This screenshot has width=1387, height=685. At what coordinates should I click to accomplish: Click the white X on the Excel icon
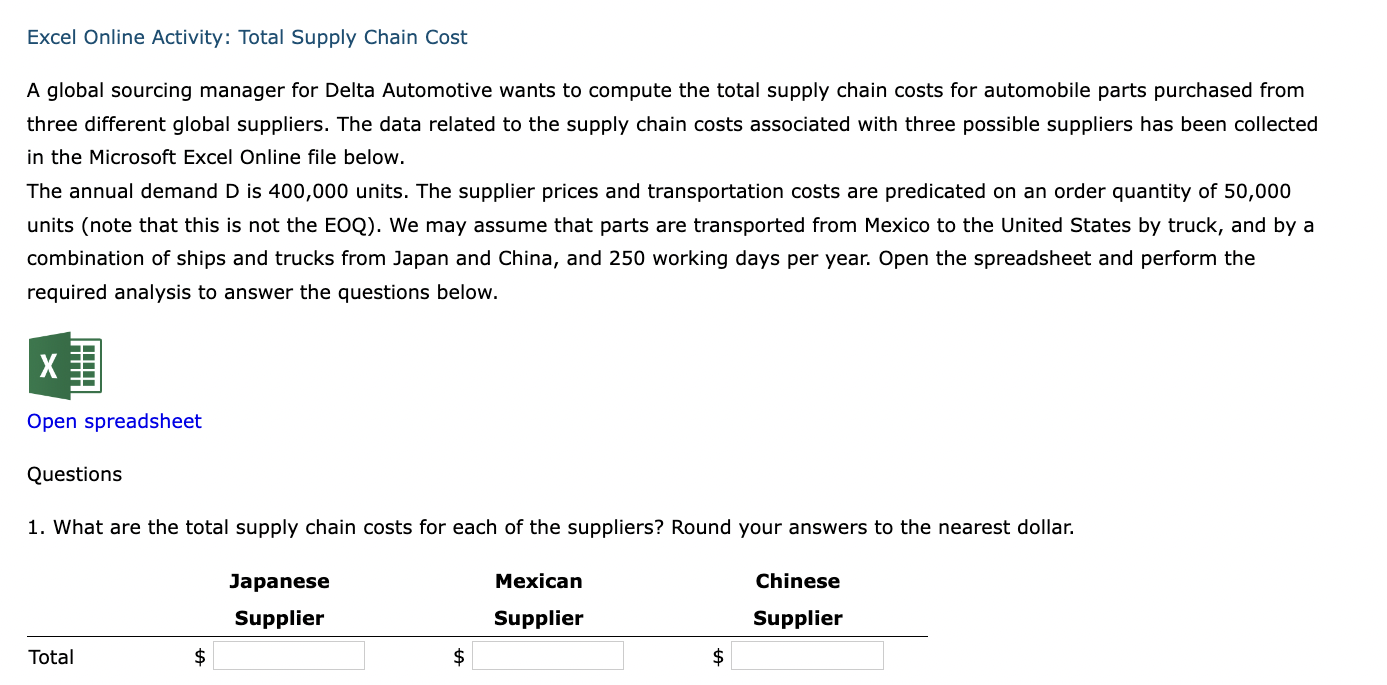(46, 366)
